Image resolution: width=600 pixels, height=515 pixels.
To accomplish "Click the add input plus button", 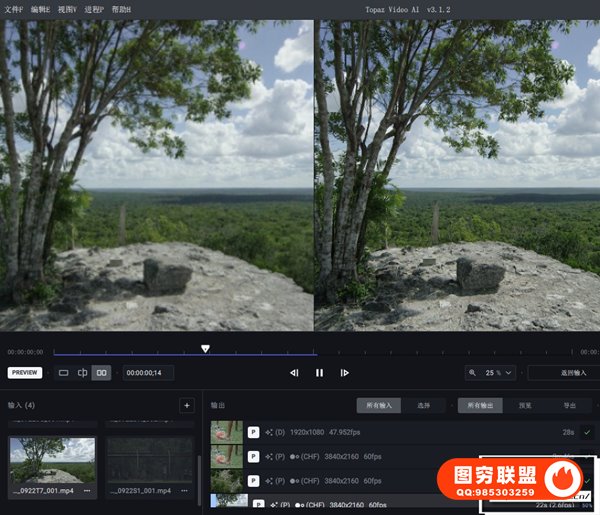I will coord(186,405).
